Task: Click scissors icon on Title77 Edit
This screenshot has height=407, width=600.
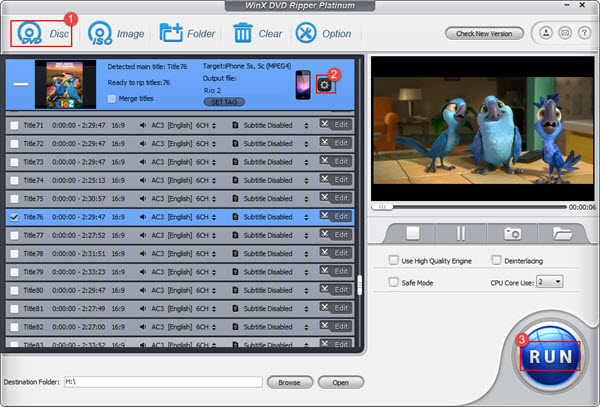Action: 325,234
